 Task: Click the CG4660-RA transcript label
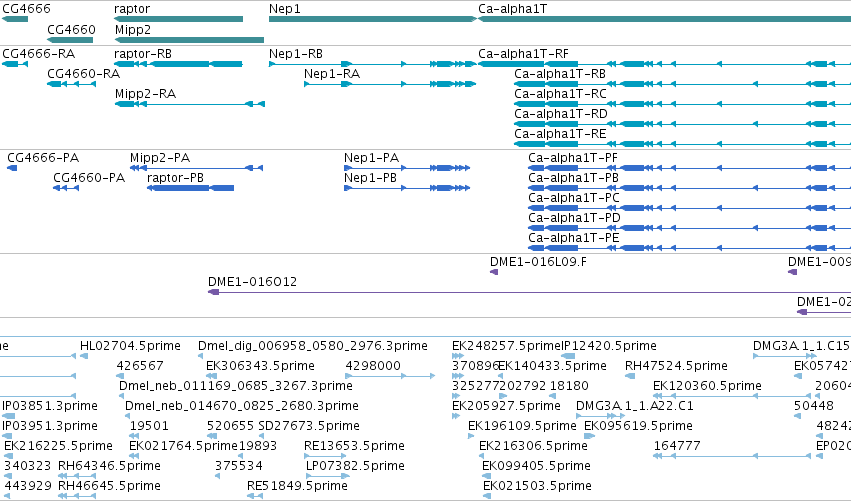(84, 74)
